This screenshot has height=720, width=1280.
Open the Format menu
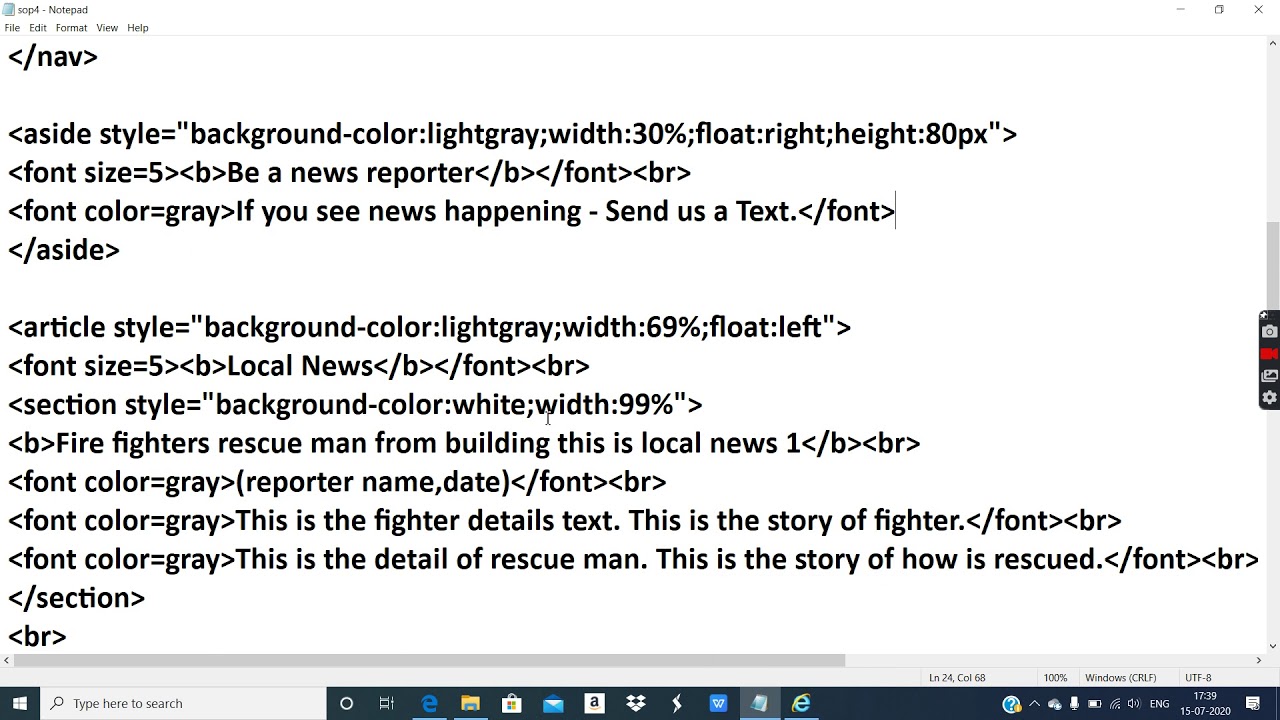[71, 28]
